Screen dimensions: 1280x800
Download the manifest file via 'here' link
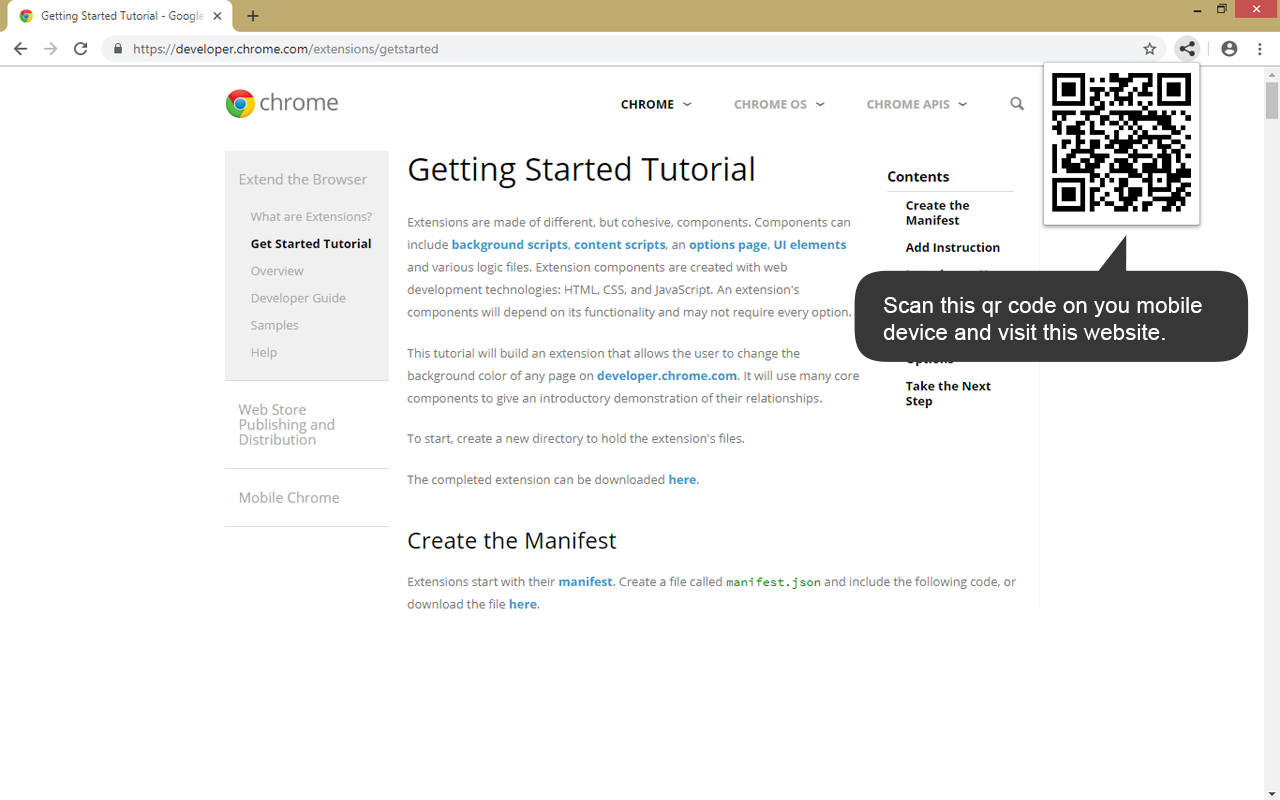[x=523, y=604]
